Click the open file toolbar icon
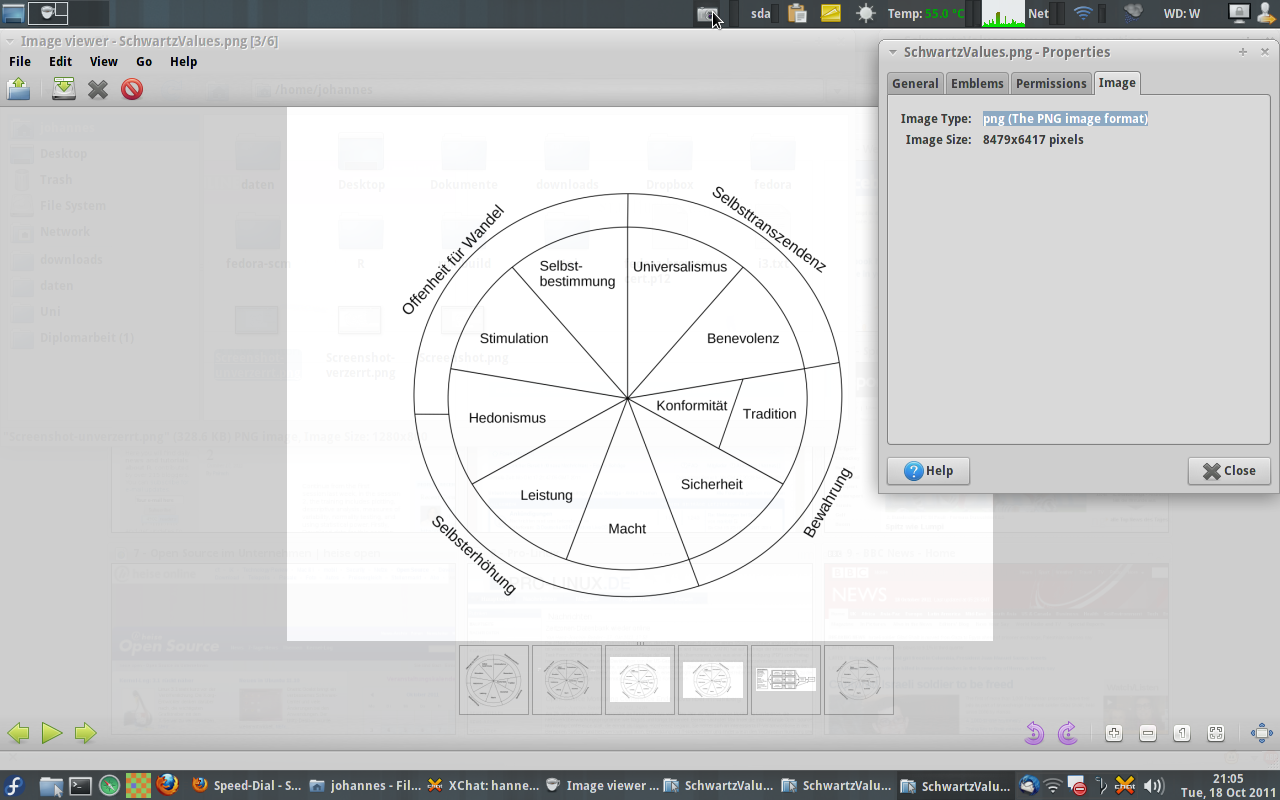The height and width of the screenshot is (800, 1280). (x=18, y=90)
